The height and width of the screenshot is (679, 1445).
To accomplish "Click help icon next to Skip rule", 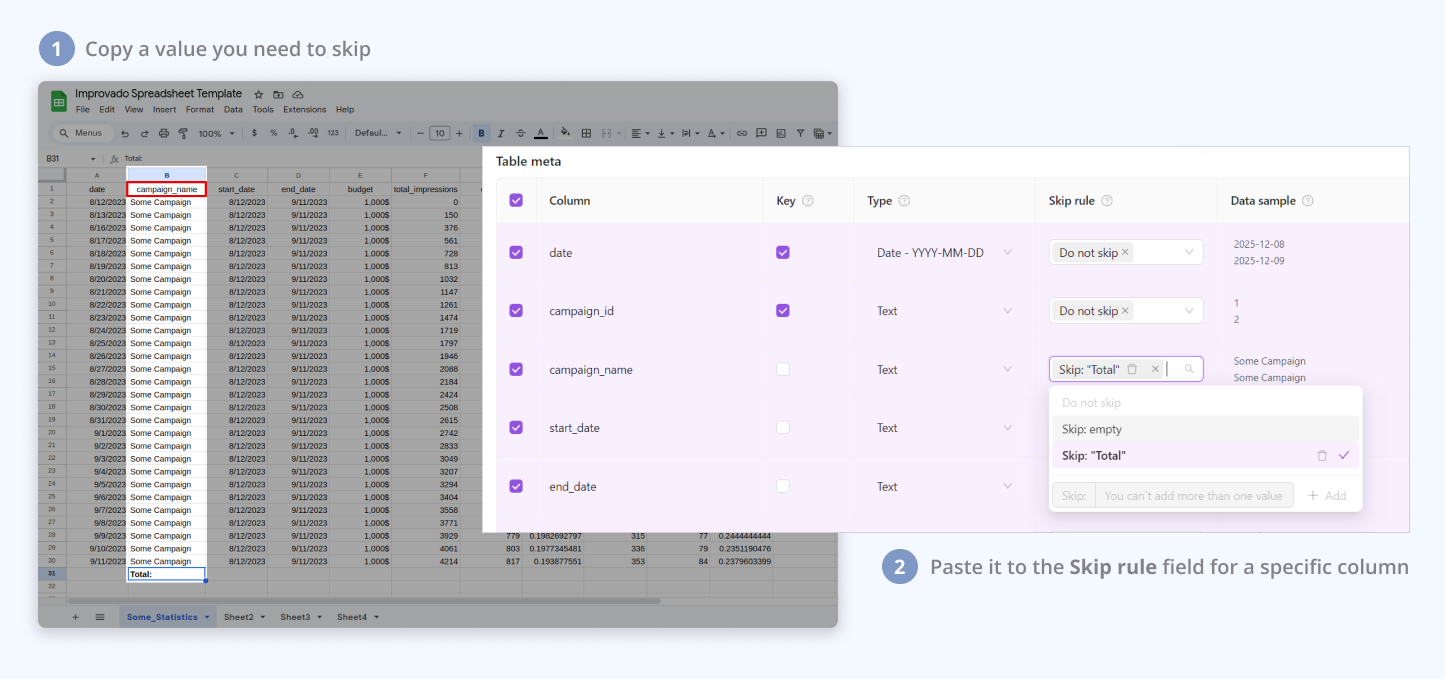I will 1107,201.
